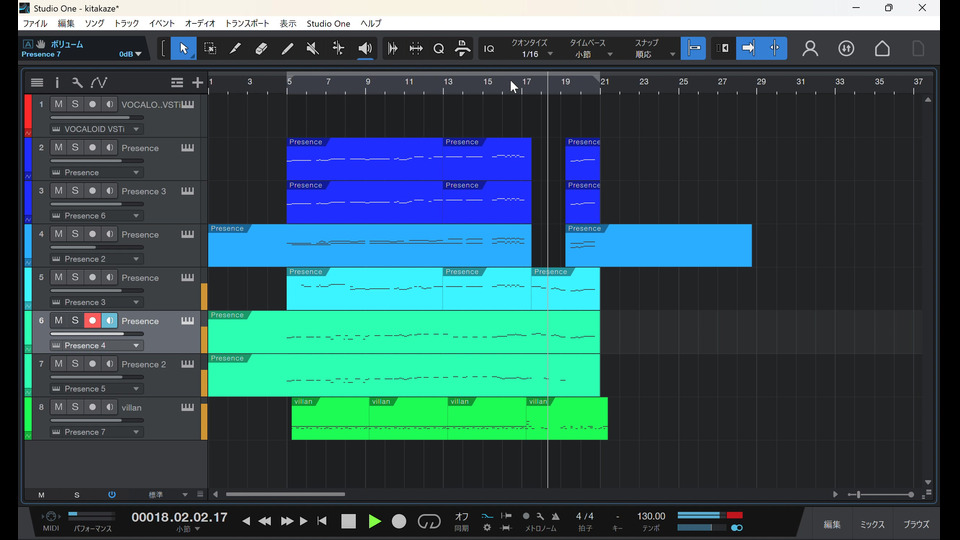
Task: Open the ミックス mixer panel
Action: [x=872, y=524]
